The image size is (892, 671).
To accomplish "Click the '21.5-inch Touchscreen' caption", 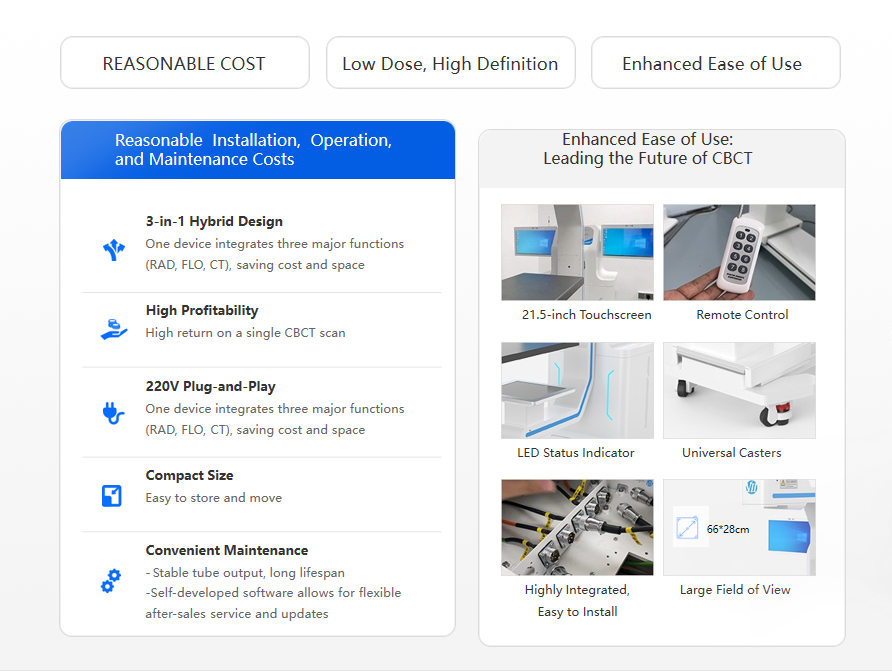I will (587, 314).
